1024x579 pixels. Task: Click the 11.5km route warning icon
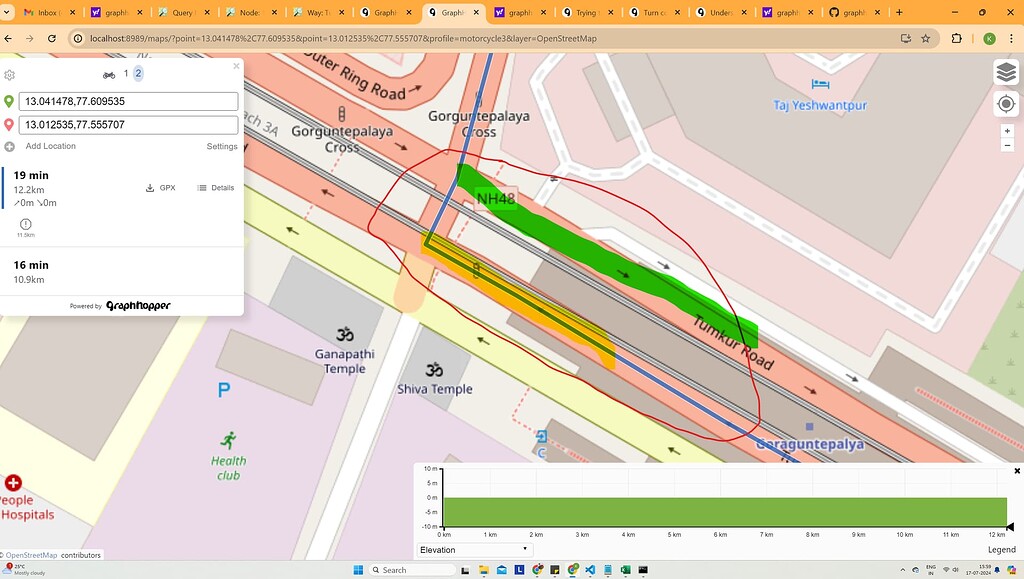pos(25,225)
